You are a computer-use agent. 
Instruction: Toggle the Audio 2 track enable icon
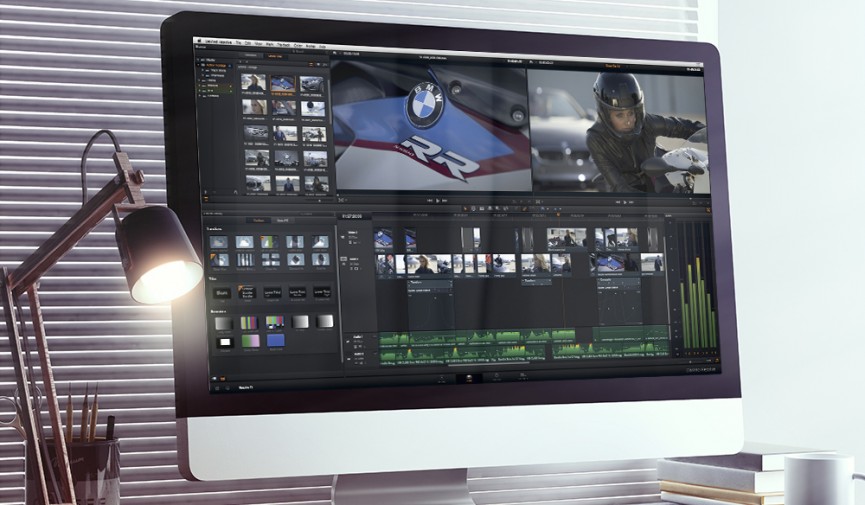pyautogui.click(x=348, y=359)
